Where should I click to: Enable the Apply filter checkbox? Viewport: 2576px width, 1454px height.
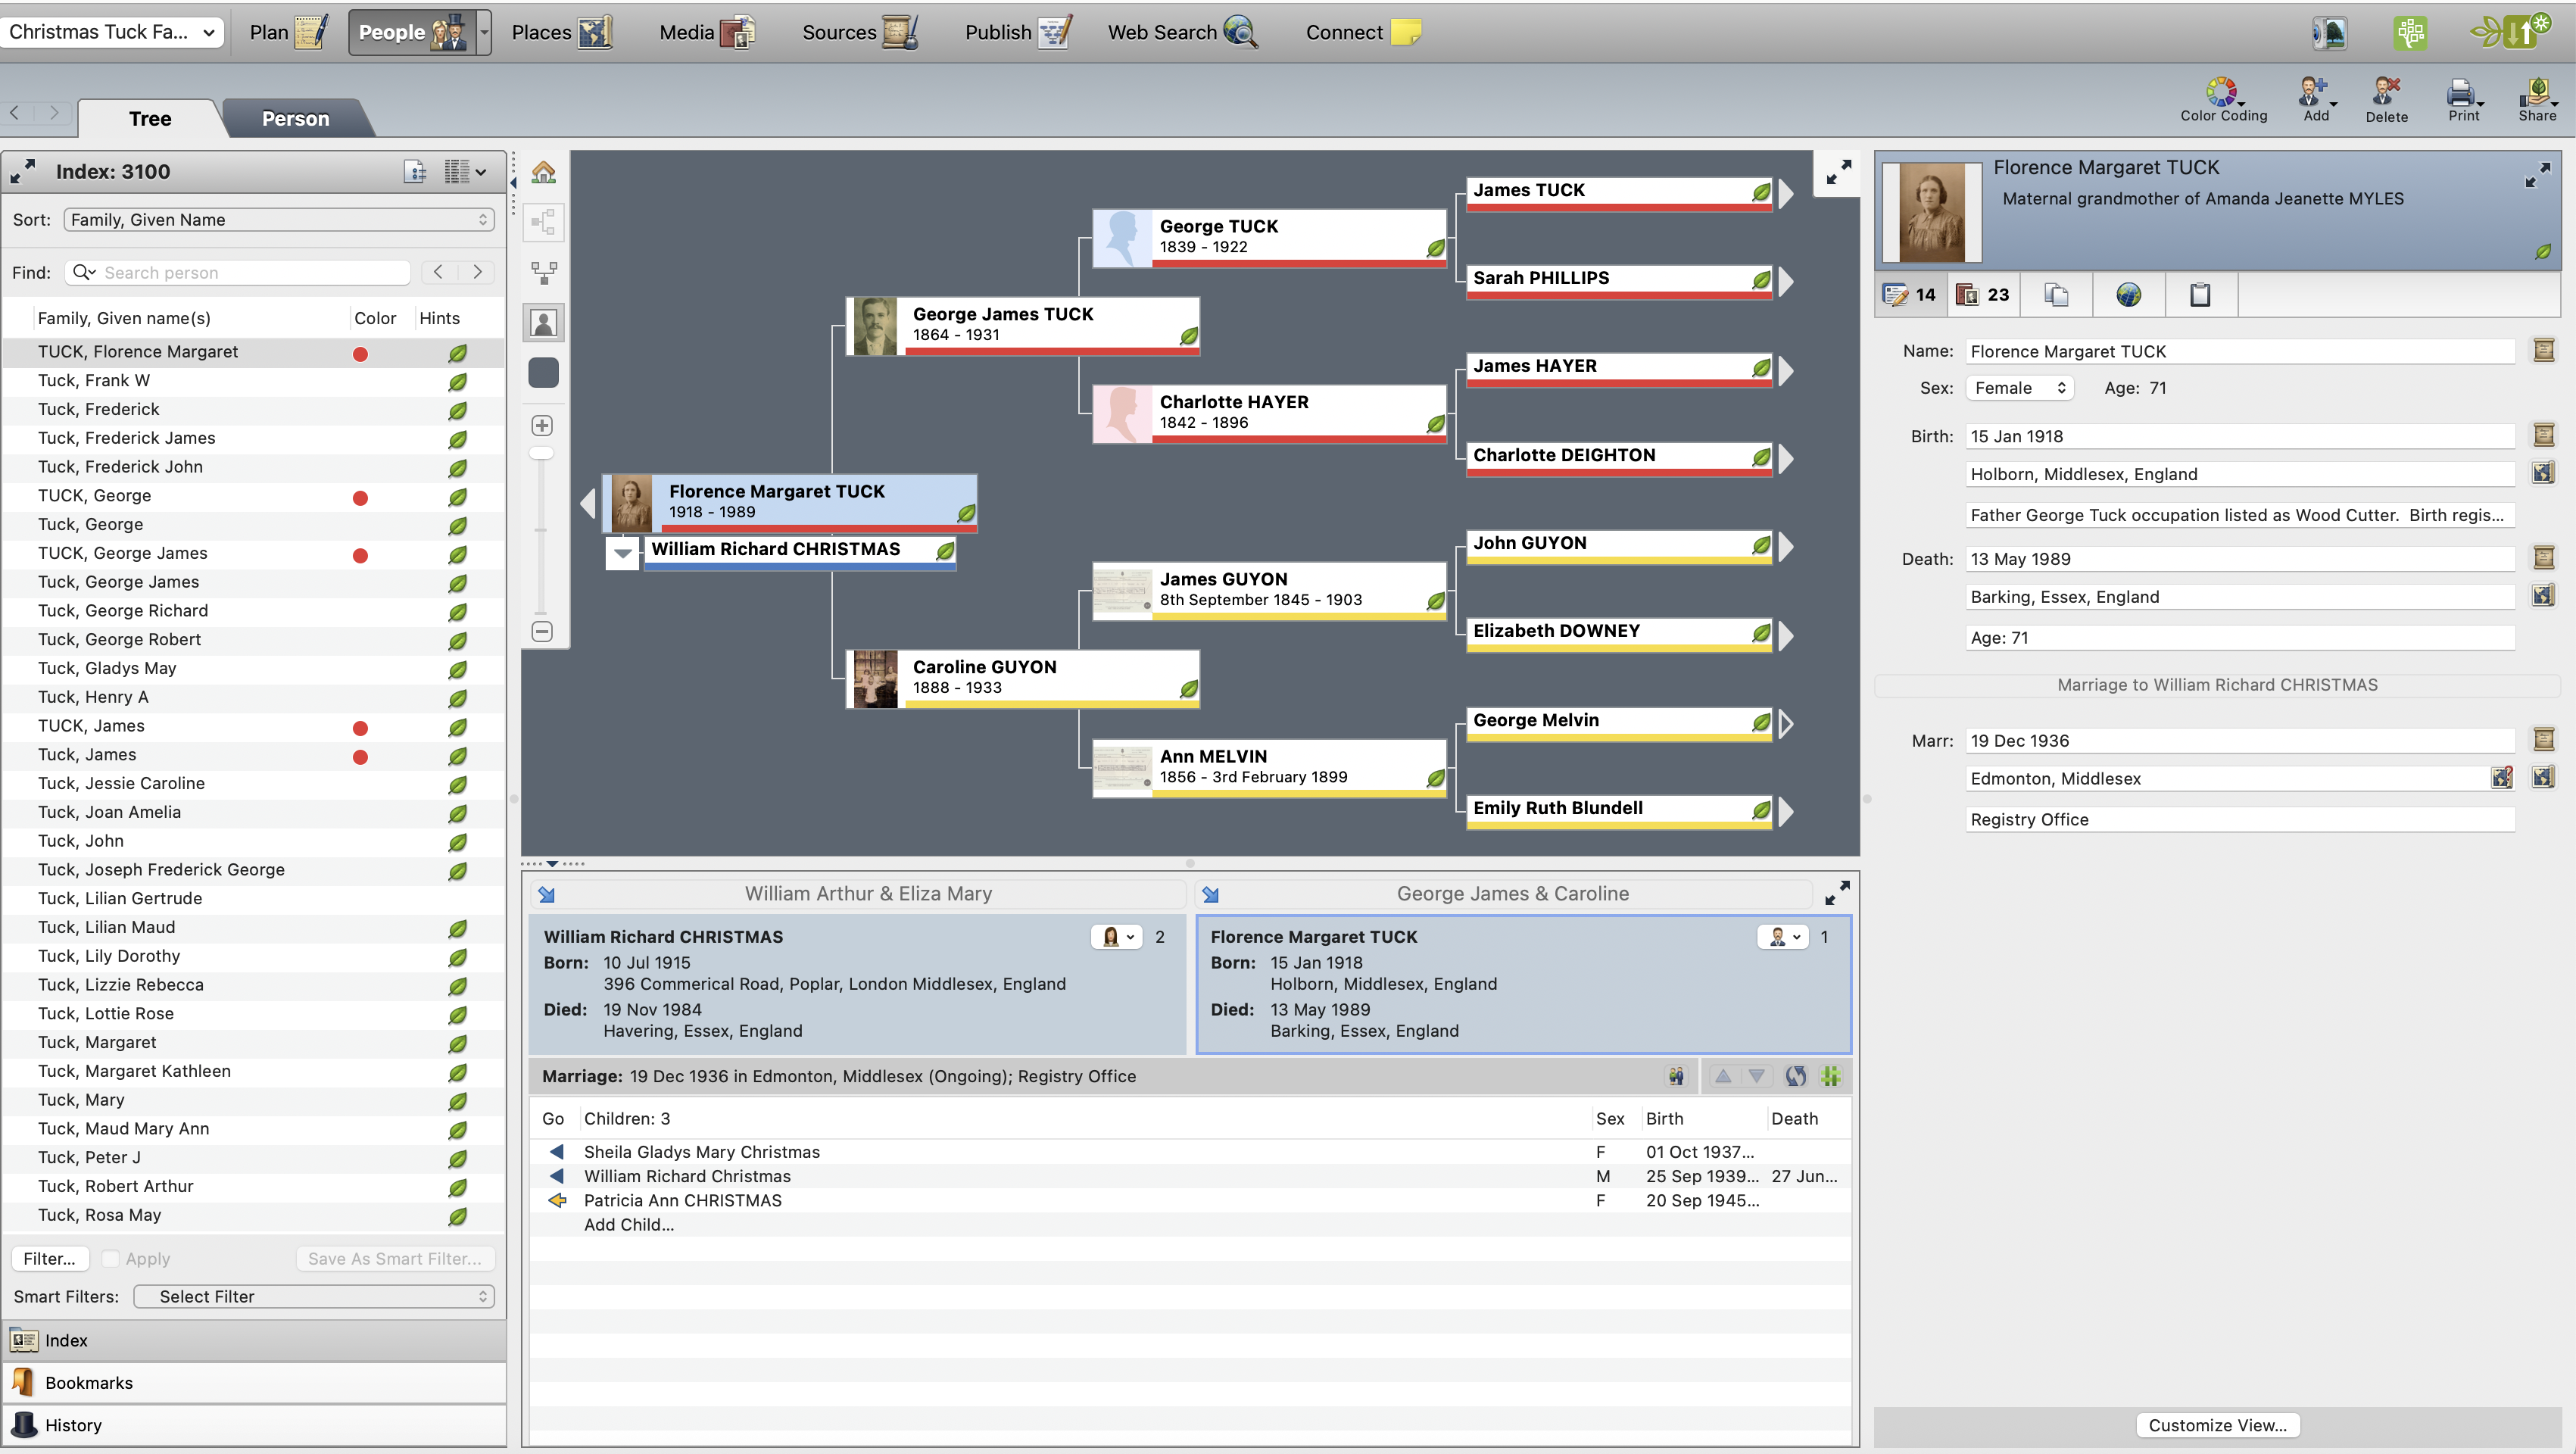pyautogui.click(x=111, y=1258)
